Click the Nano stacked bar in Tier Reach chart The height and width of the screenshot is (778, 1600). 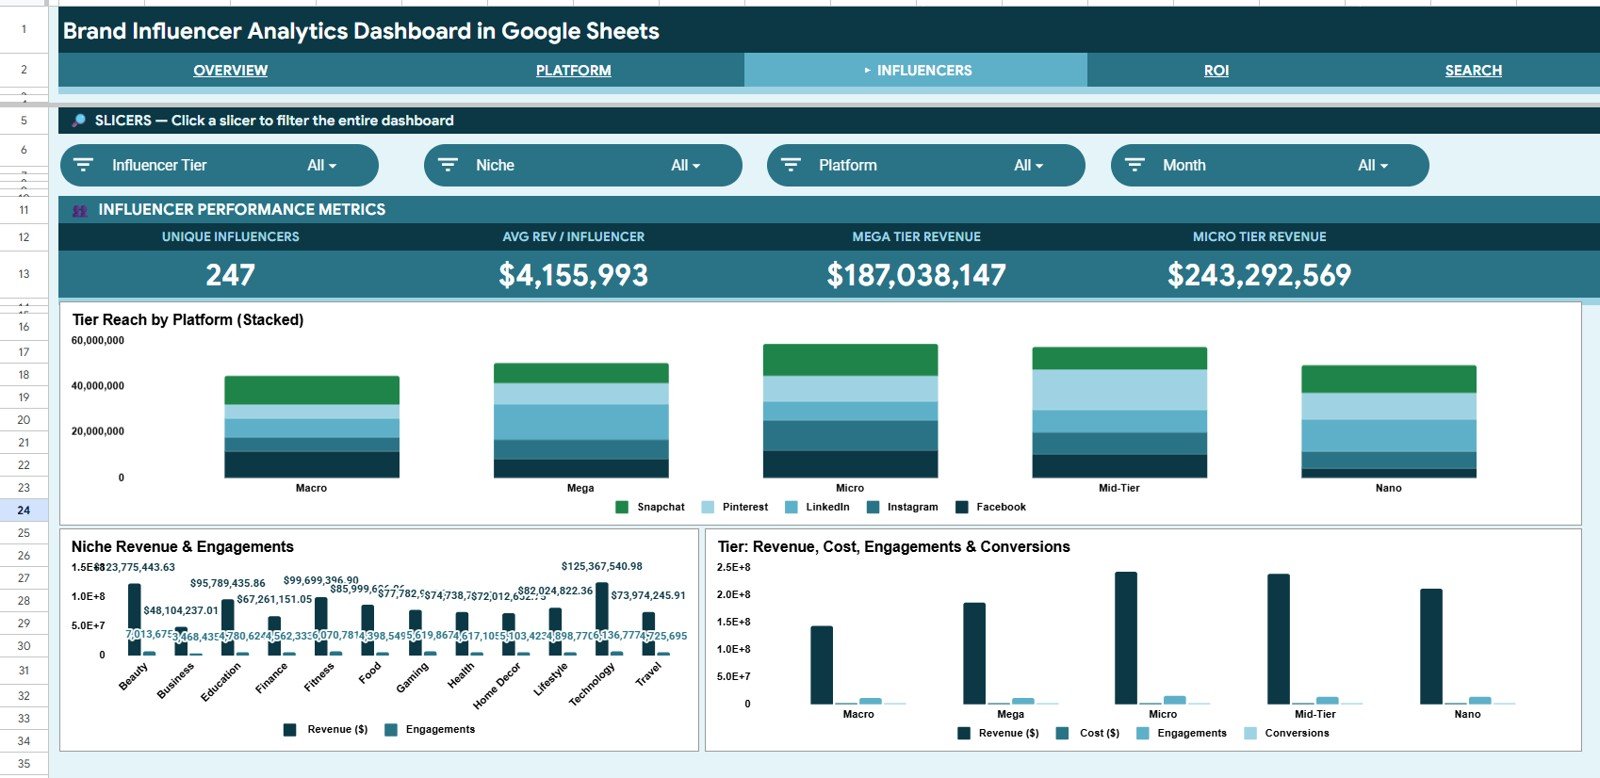click(x=1389, y=421)
